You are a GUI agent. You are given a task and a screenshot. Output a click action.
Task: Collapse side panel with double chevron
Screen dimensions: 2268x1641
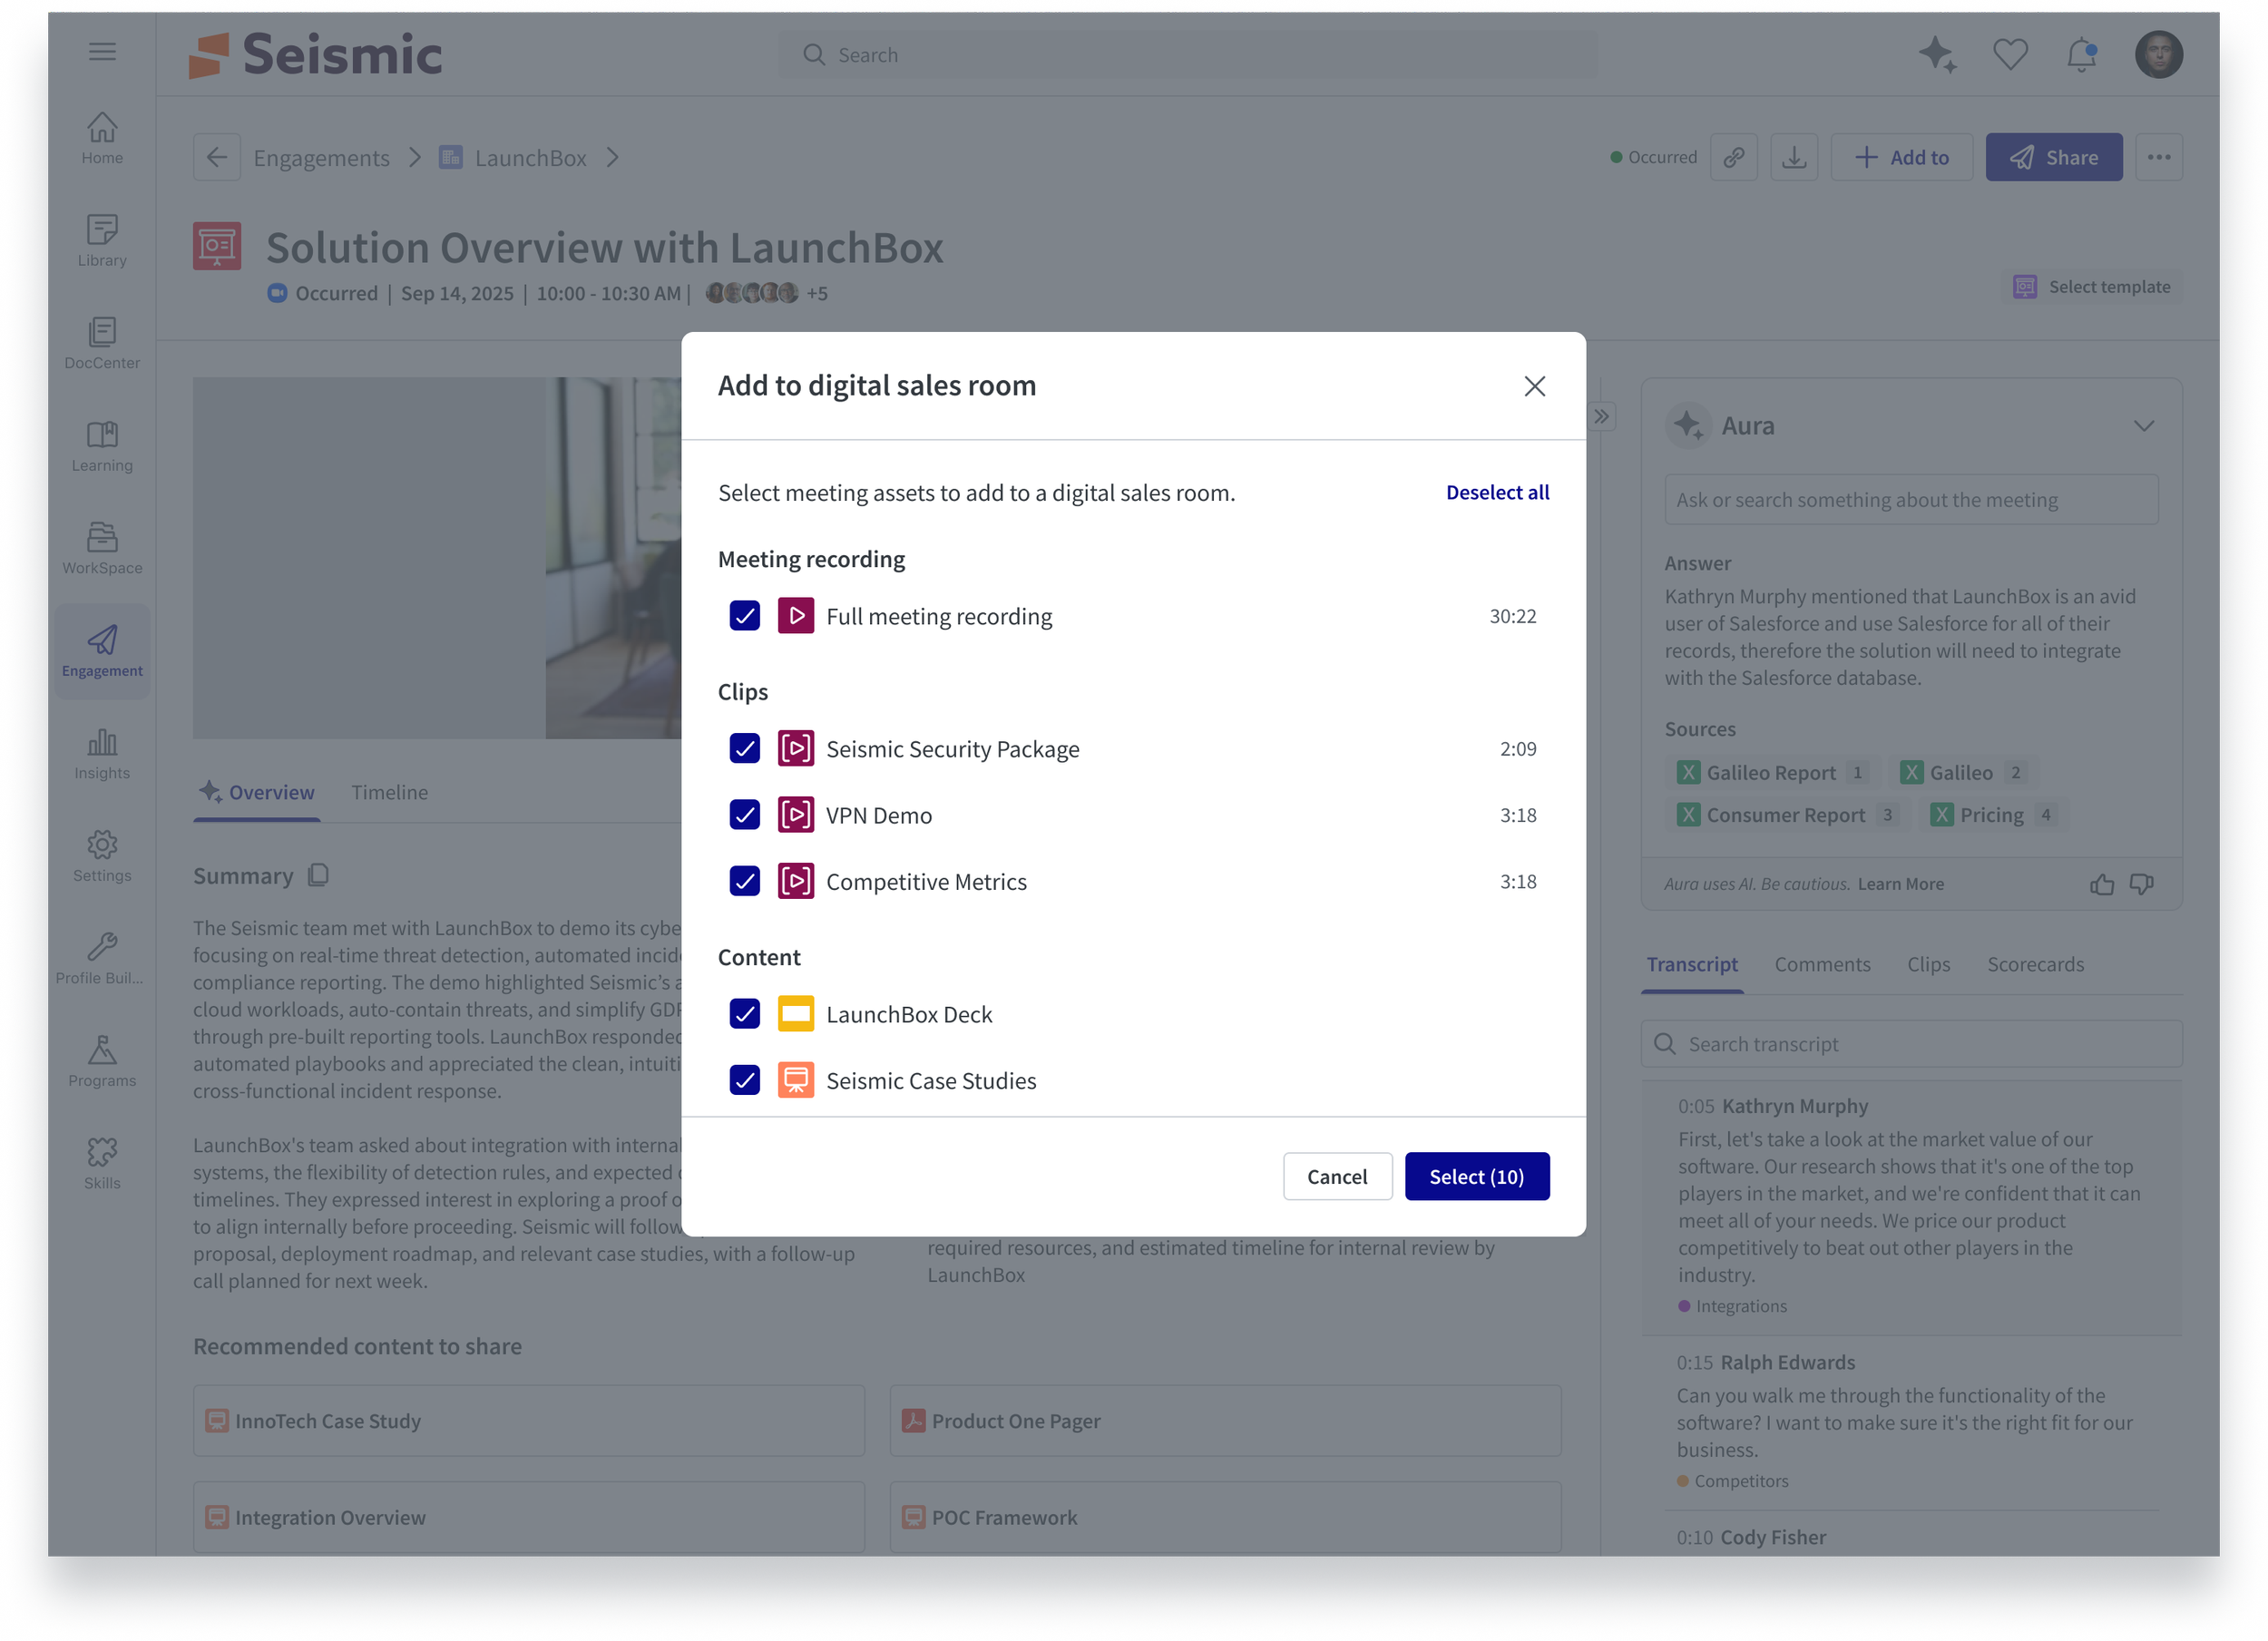(1602, 416)
